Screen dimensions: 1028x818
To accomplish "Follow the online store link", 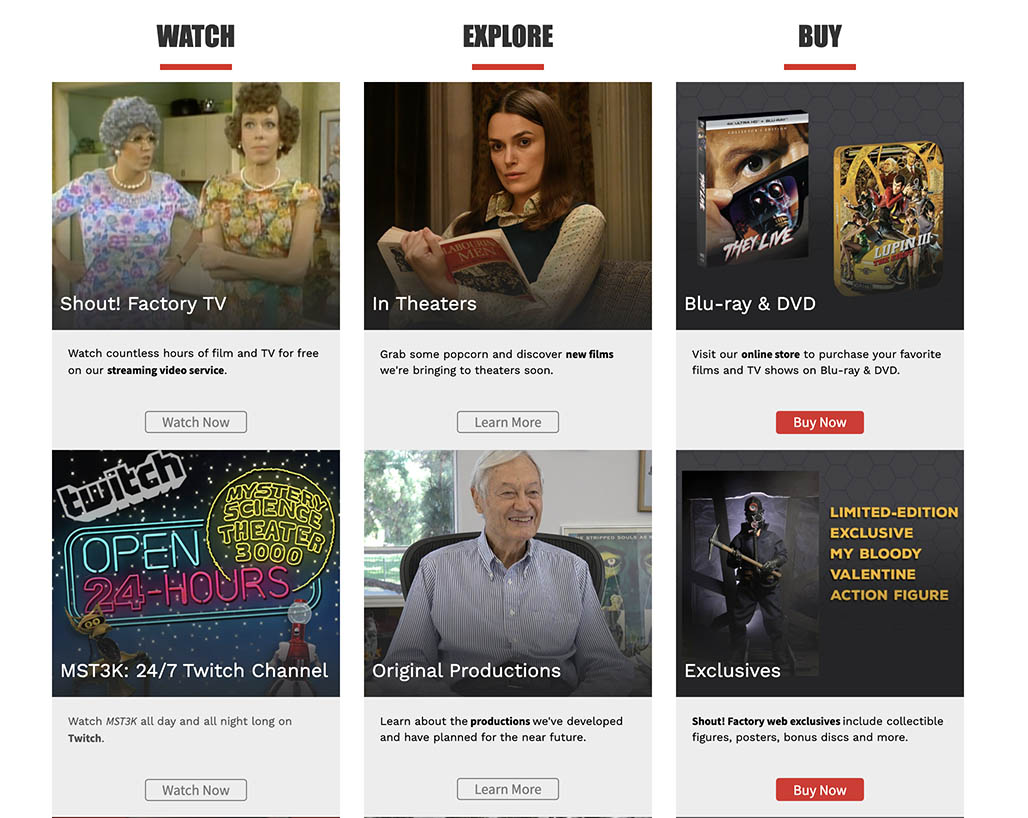I will pyautogui.click(x=770, y=354).
